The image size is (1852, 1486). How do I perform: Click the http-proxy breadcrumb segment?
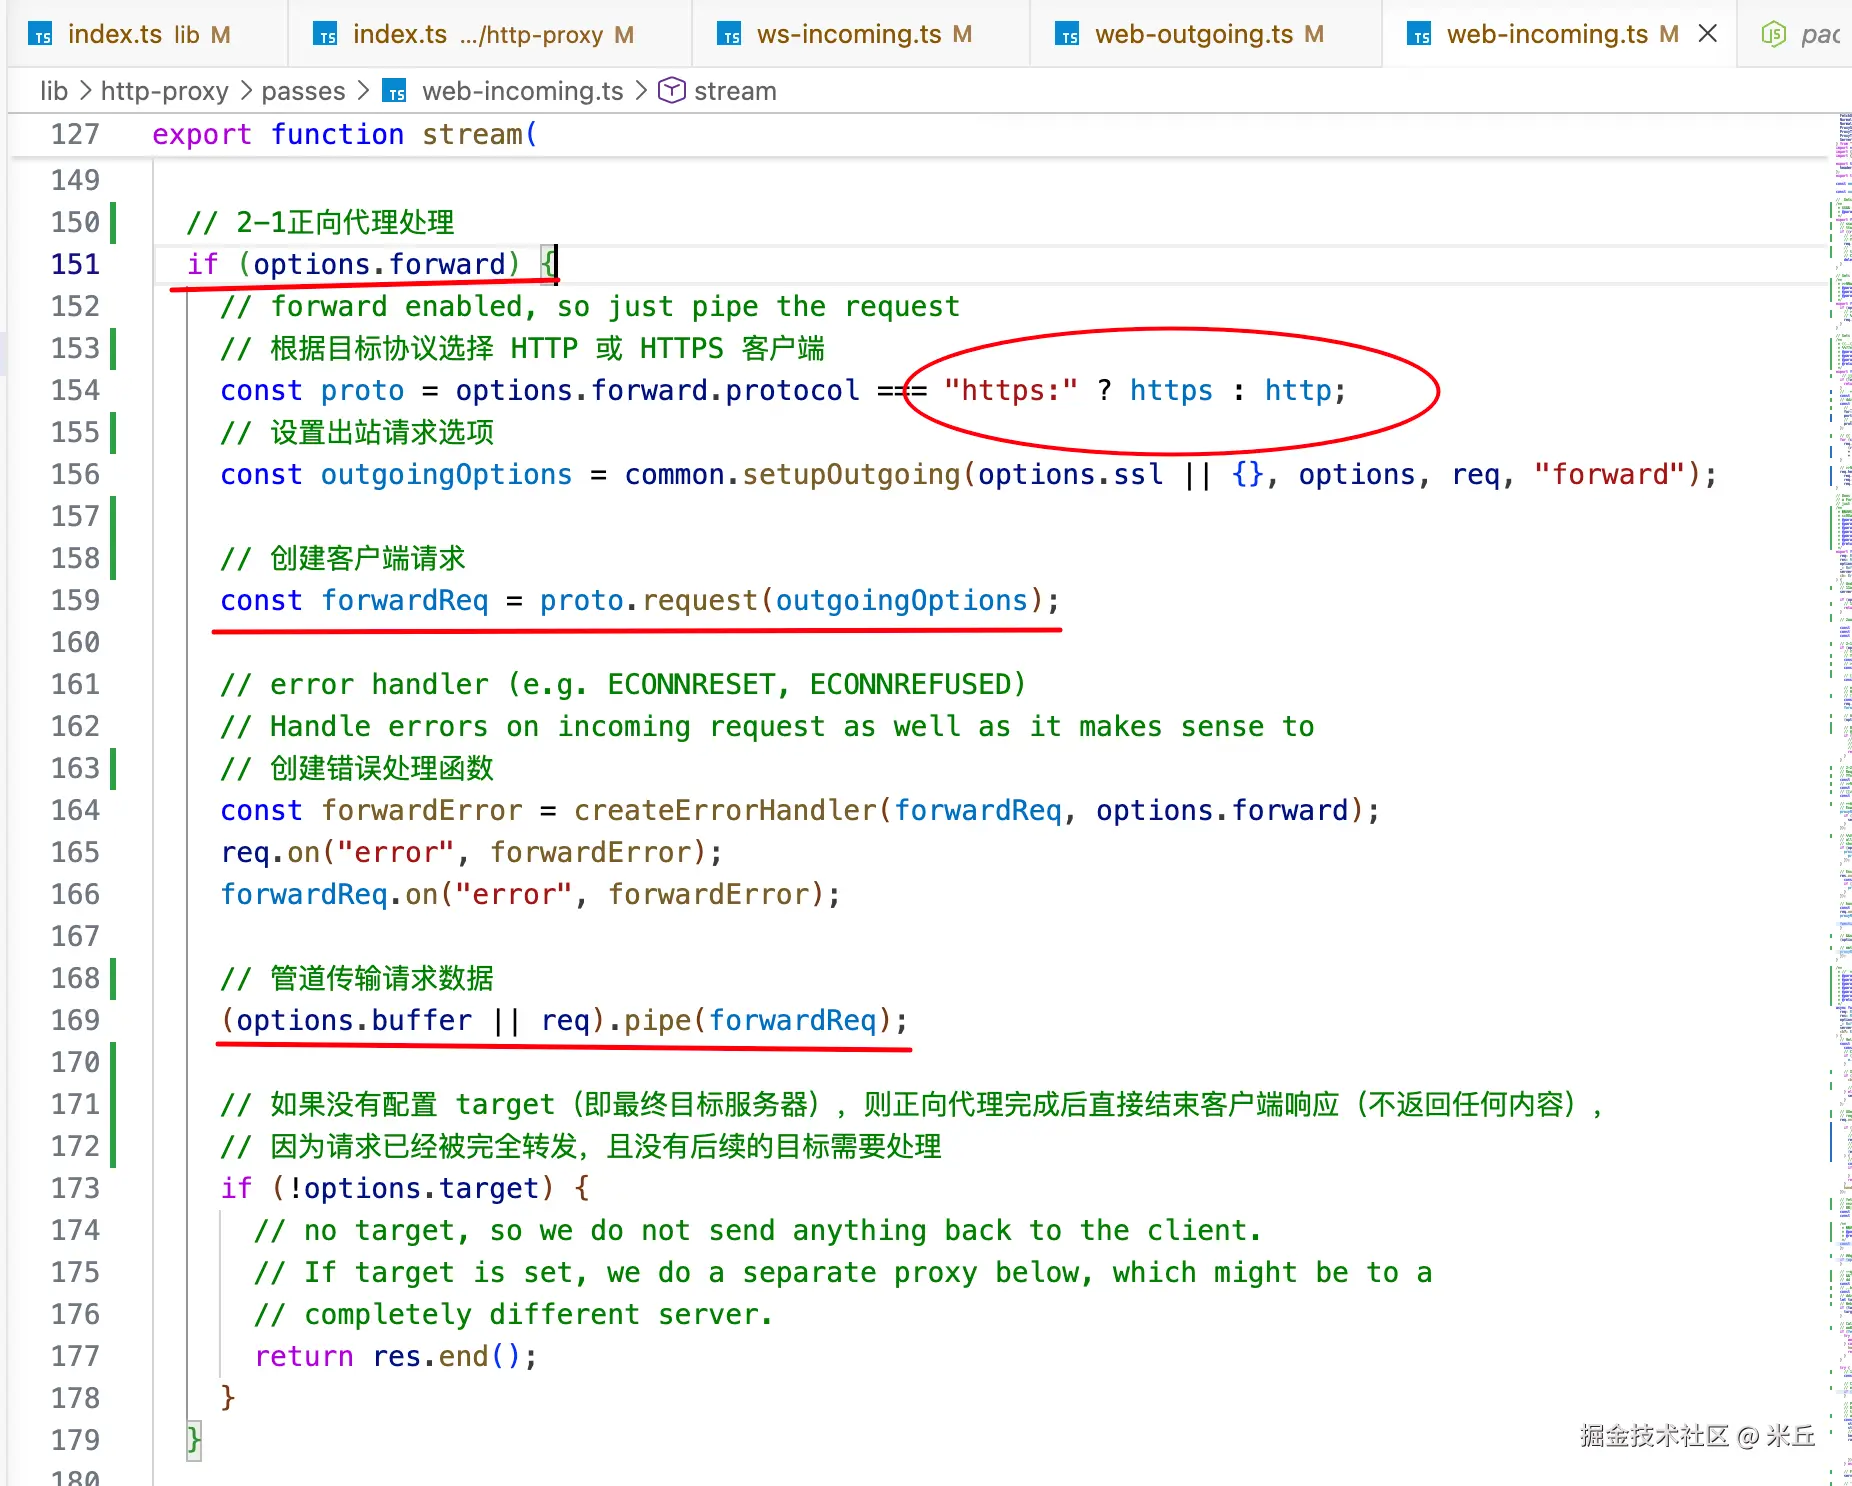coord(165,91)
